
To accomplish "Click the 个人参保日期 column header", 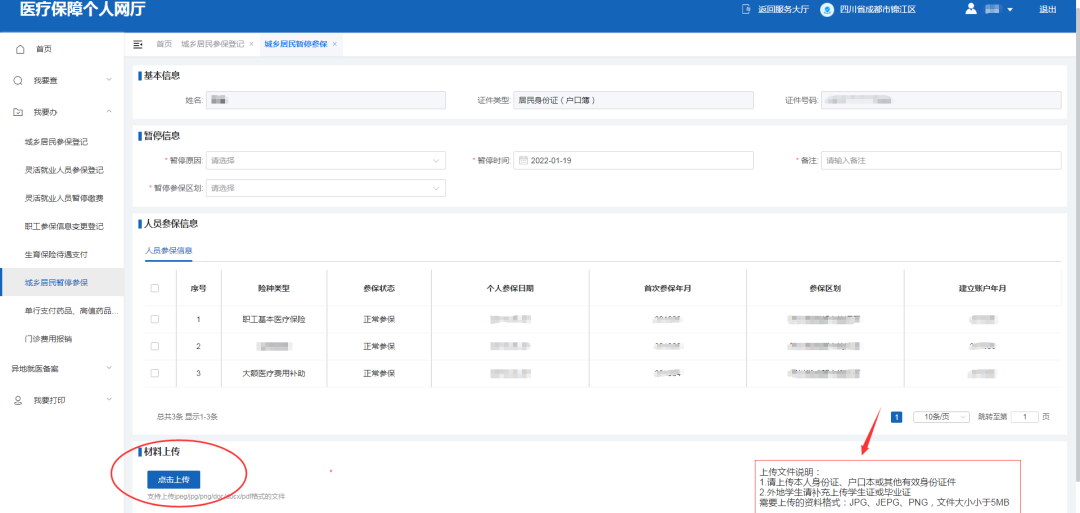I will tap(510, 288).
